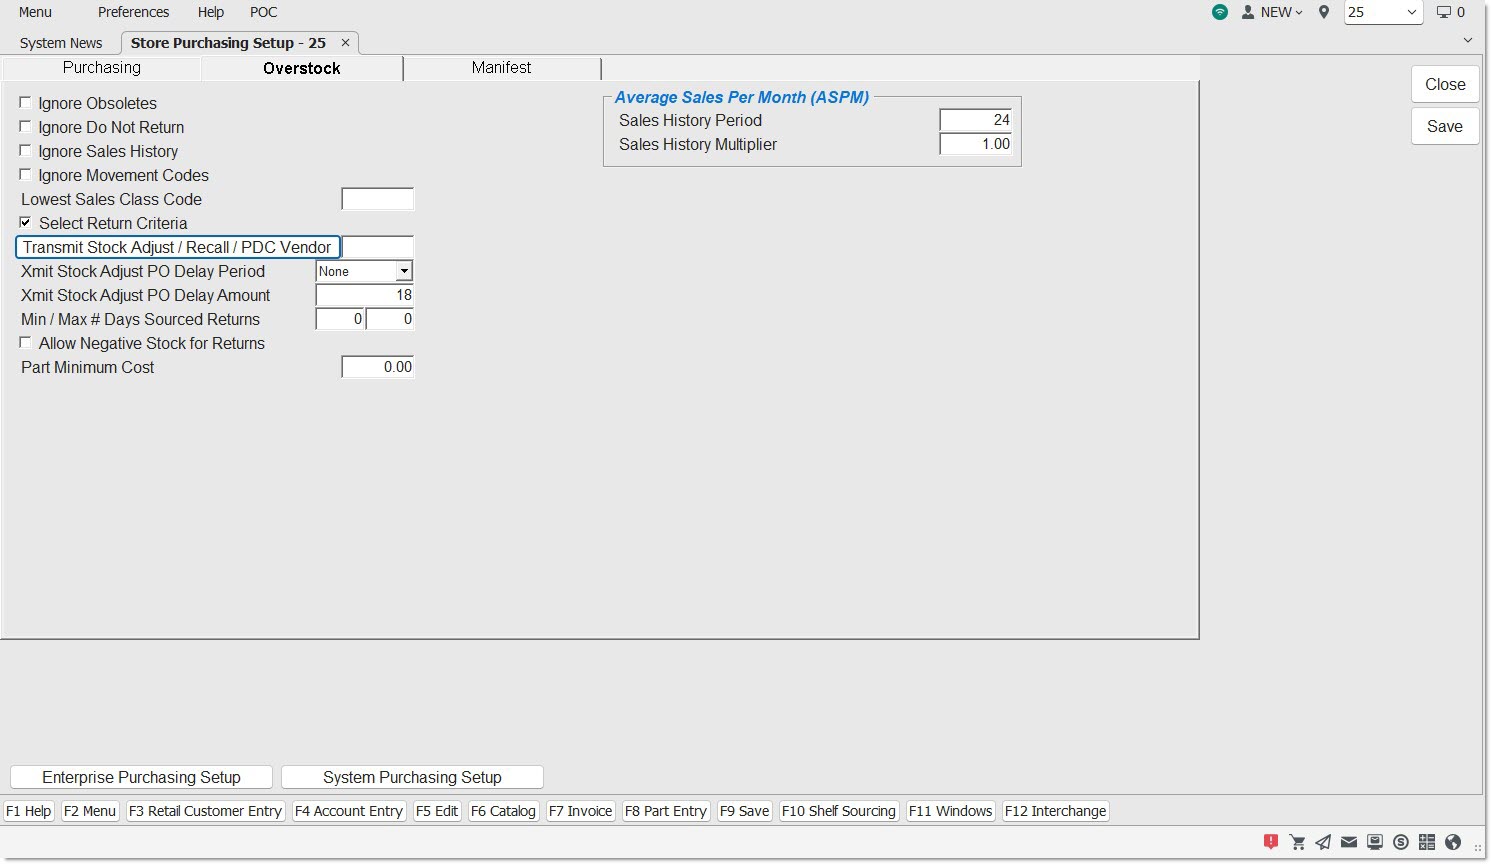The height and width of the screenshot is (864, 1491).
Task: Open Xmit Stock Adjust PO Delay Period dropdown
Action: (404, 271)
